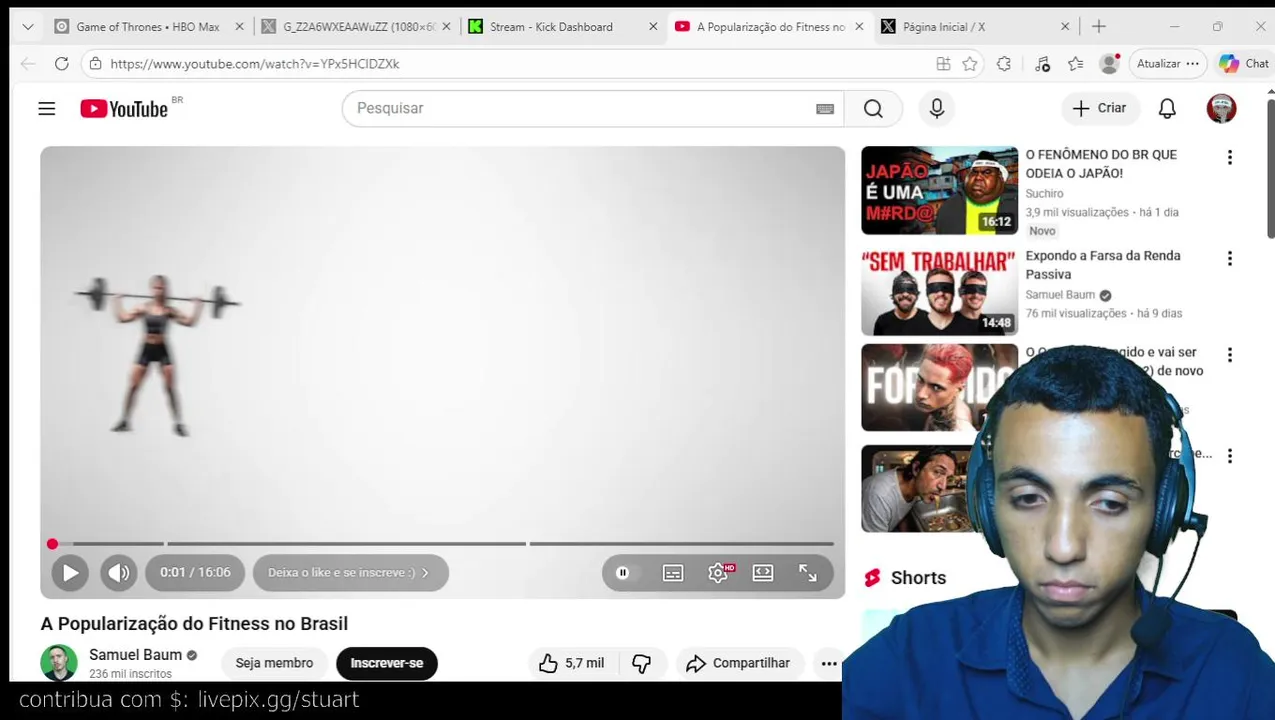This screenshot has height=720, width=1275.
Task: Open player settings gear
Action: click(x=718, y=573)
